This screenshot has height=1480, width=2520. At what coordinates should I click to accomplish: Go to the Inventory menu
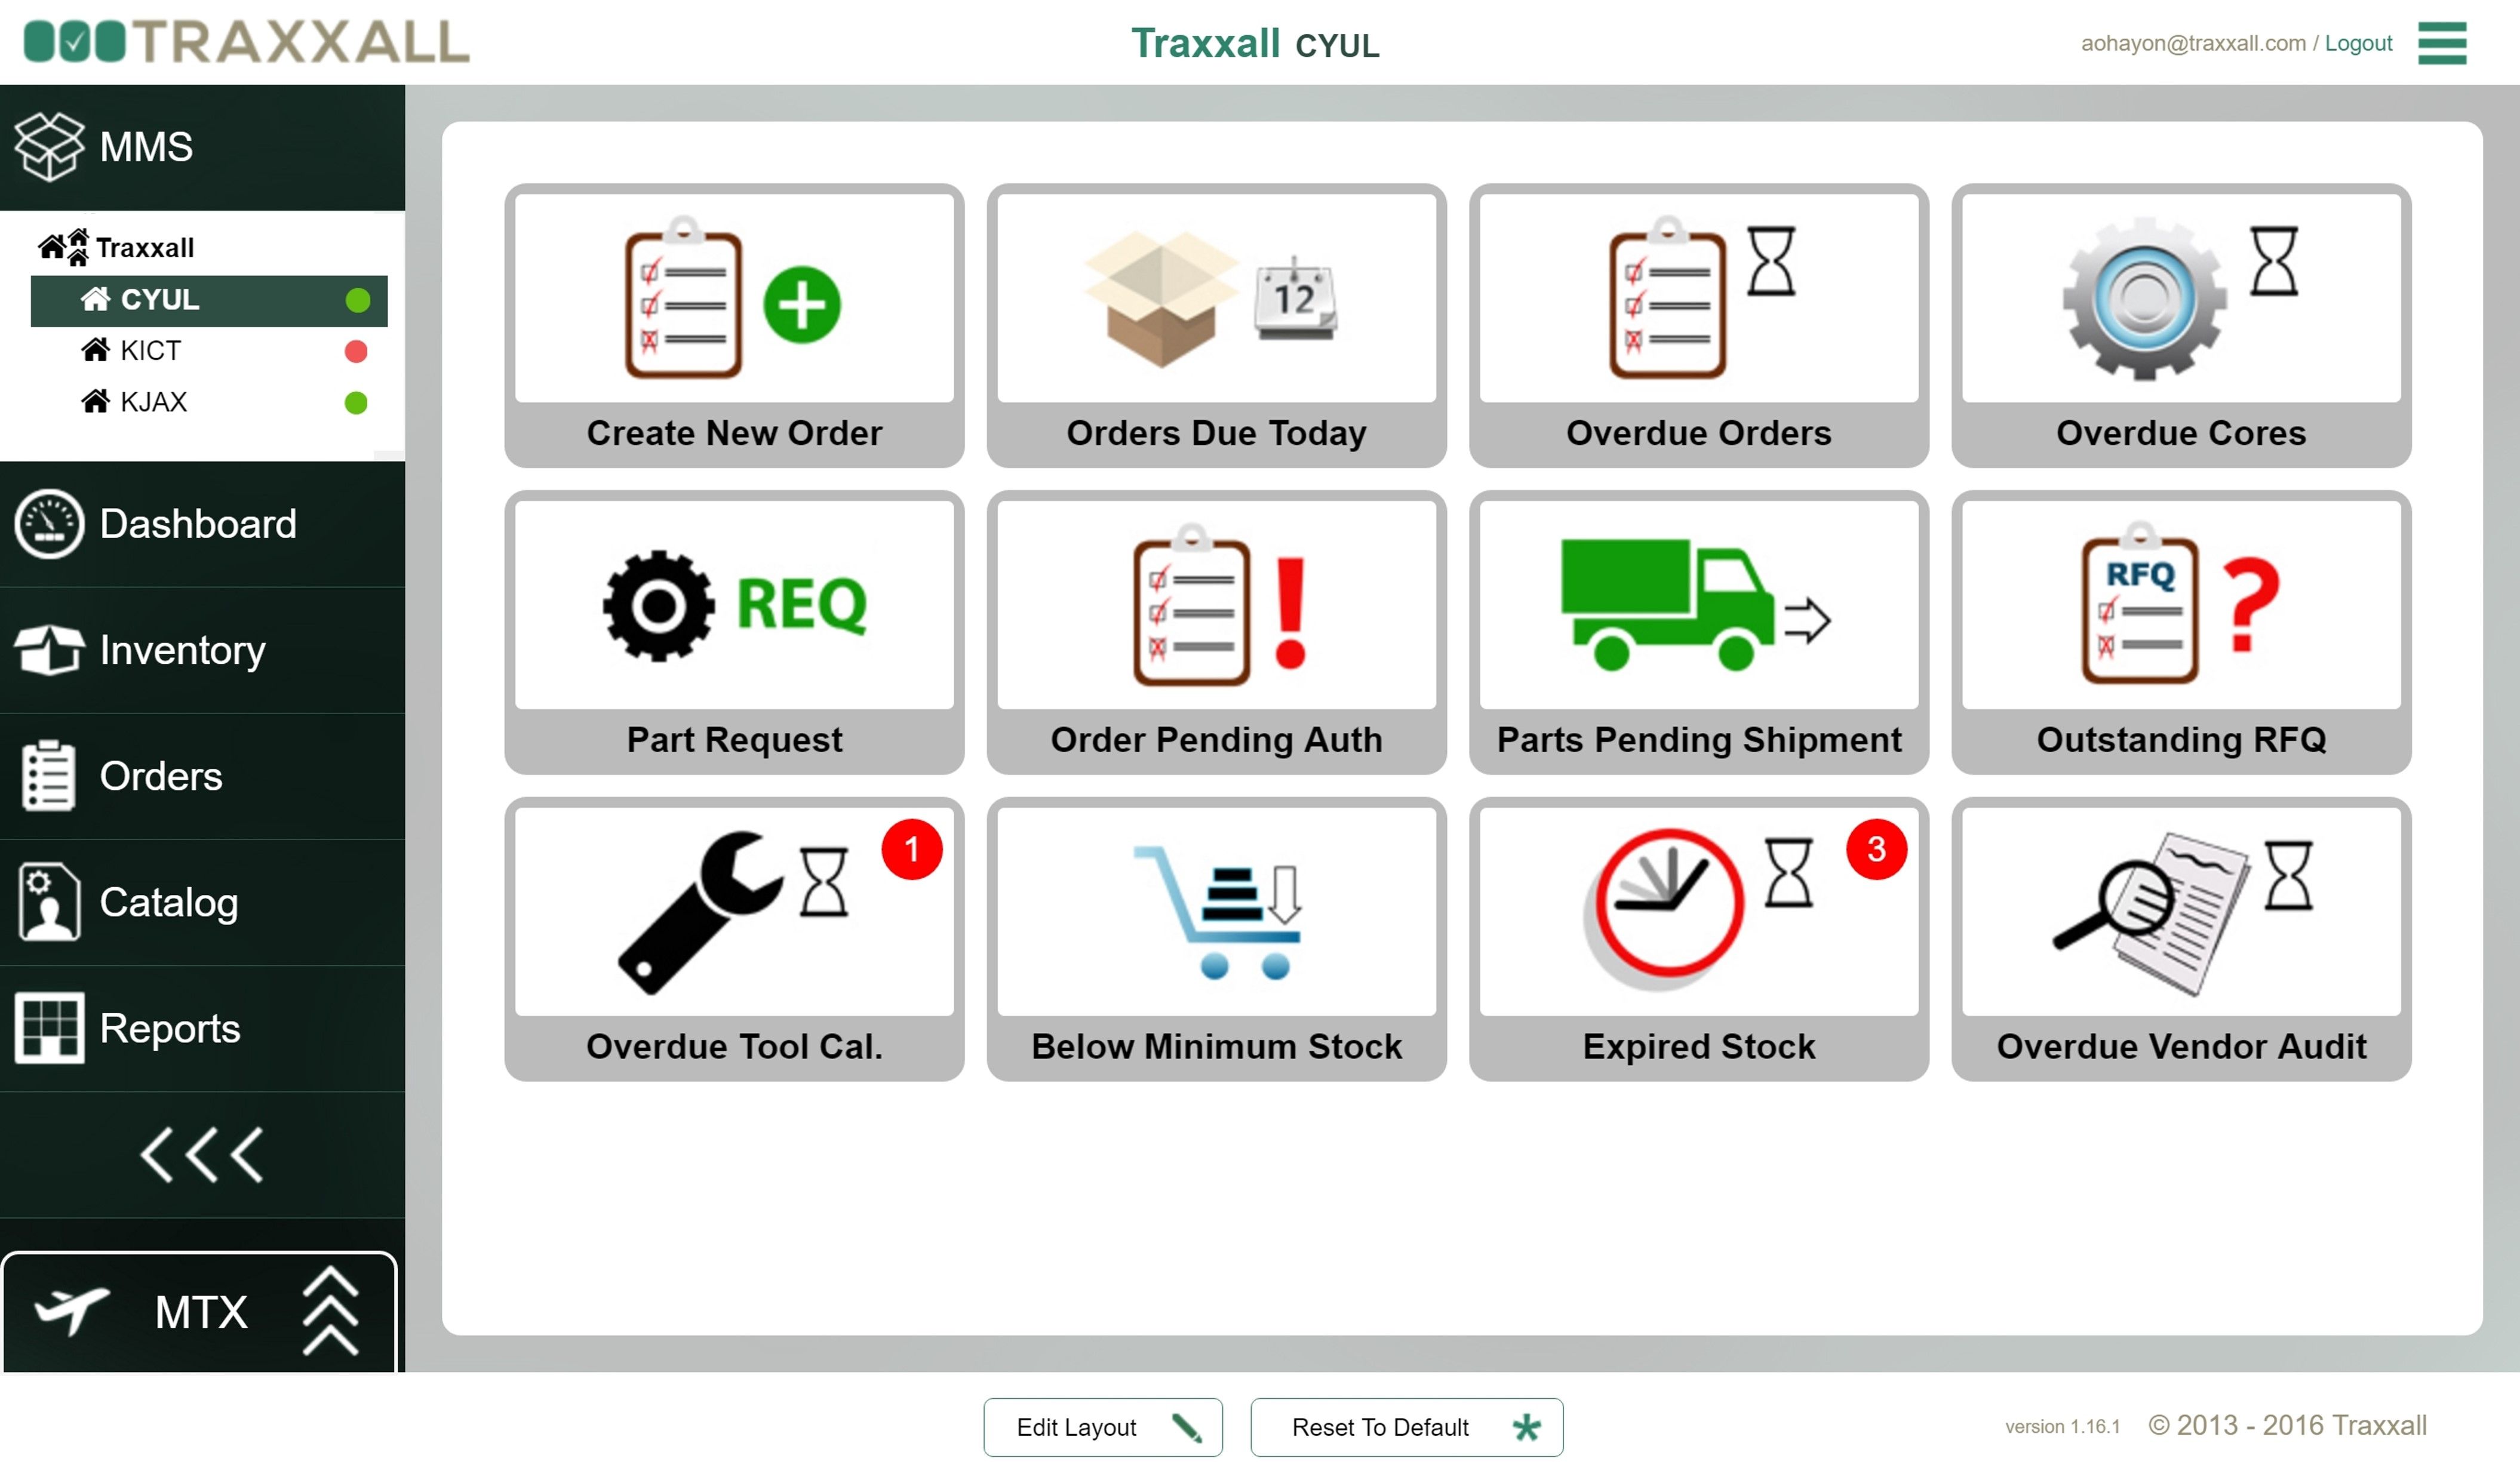pos(182,650)
